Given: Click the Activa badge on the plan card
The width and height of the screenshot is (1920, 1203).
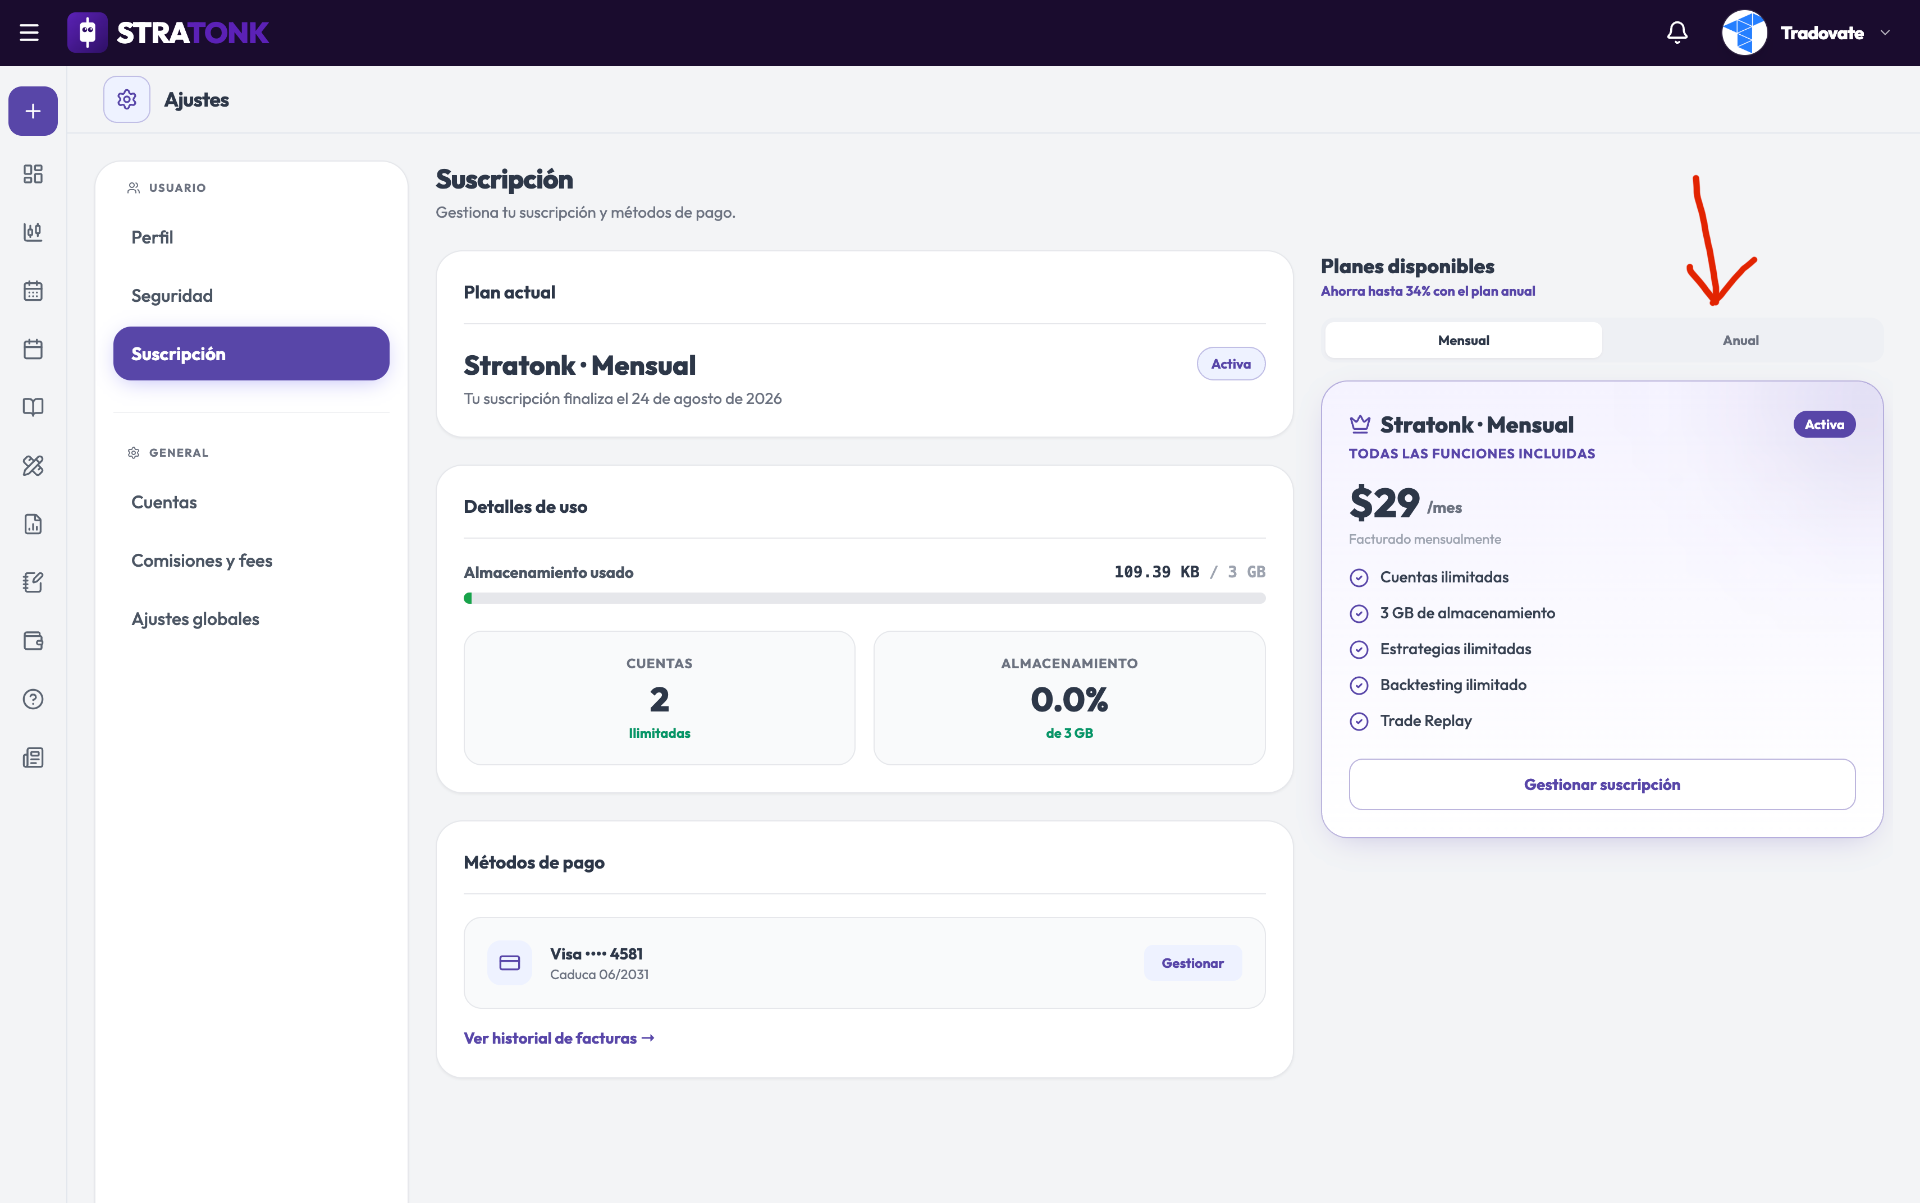Looking at the screenshot, I should point(1824,425).
